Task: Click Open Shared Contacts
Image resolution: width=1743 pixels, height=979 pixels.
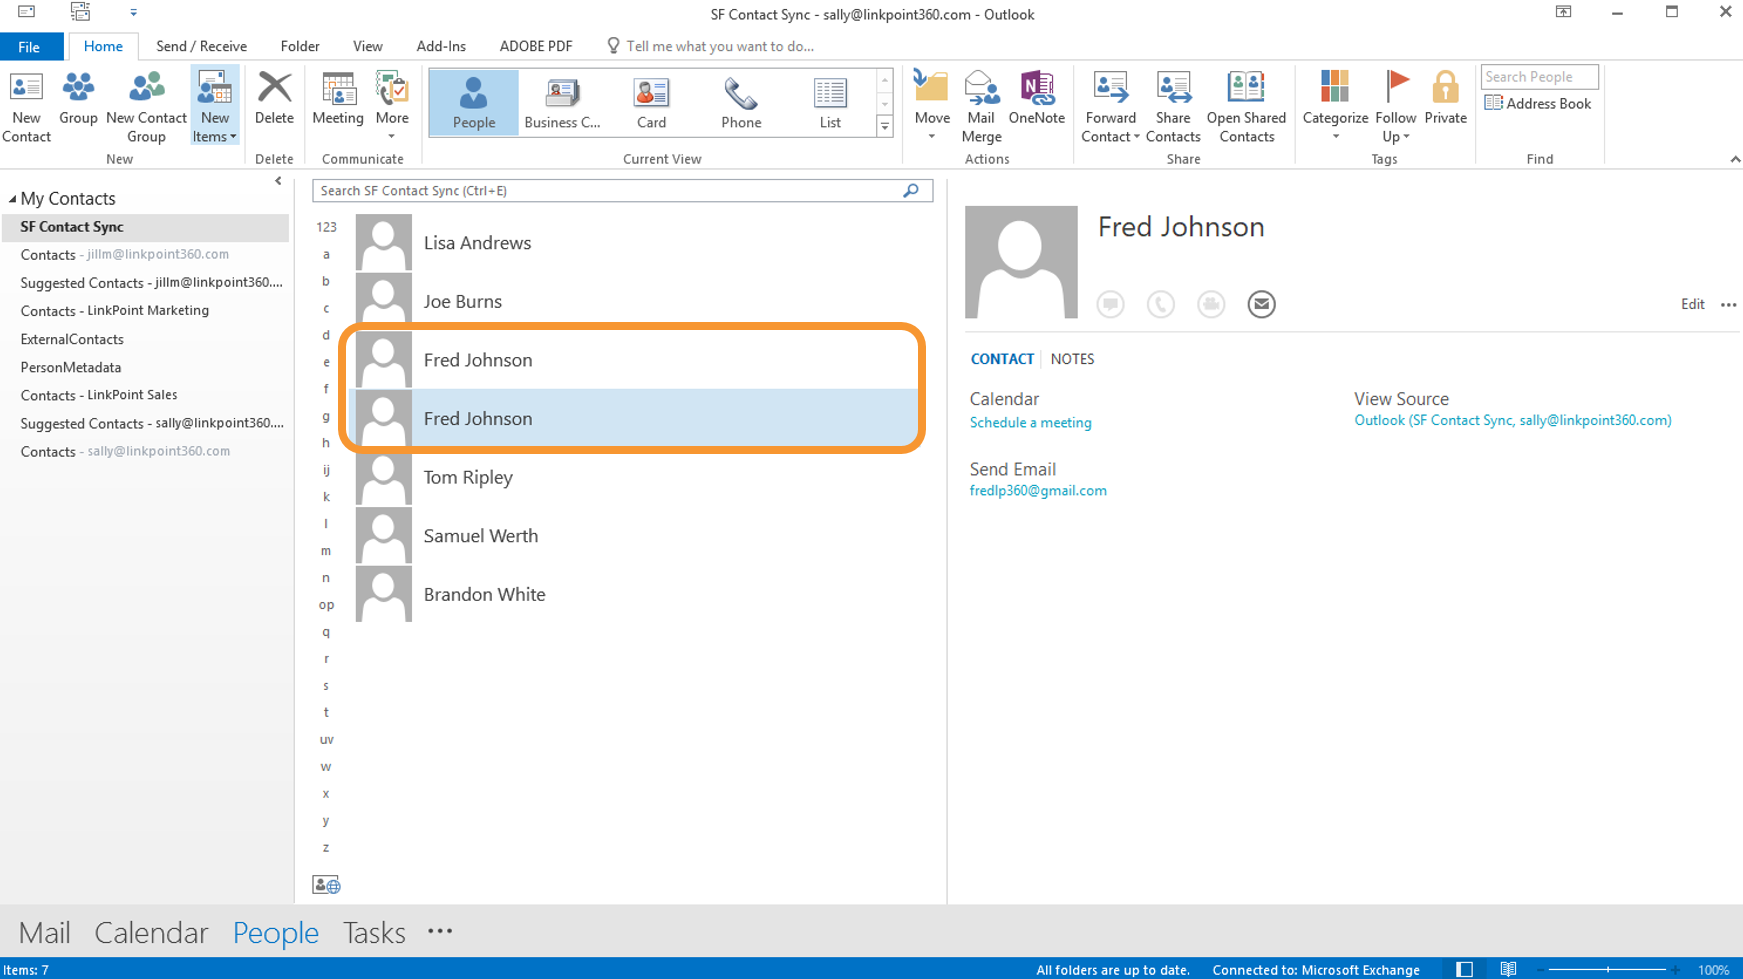Action: coord(1246,106)
